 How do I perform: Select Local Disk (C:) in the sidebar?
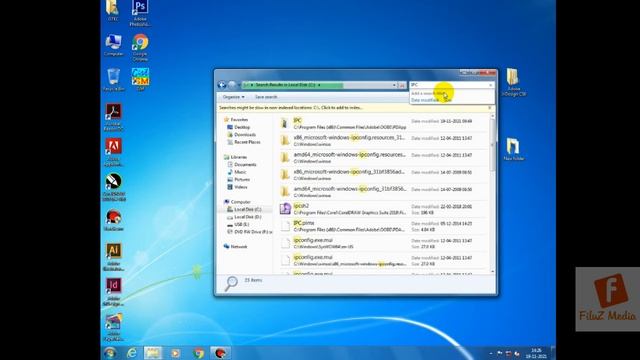[244, 209]
